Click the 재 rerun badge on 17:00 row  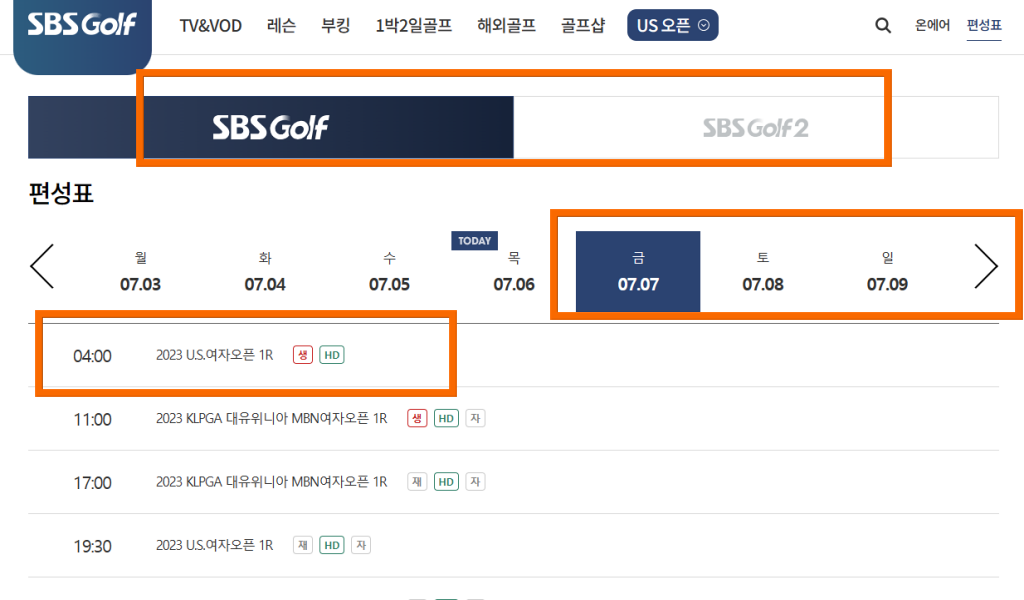pyautogui.click(x=417, y=482)
